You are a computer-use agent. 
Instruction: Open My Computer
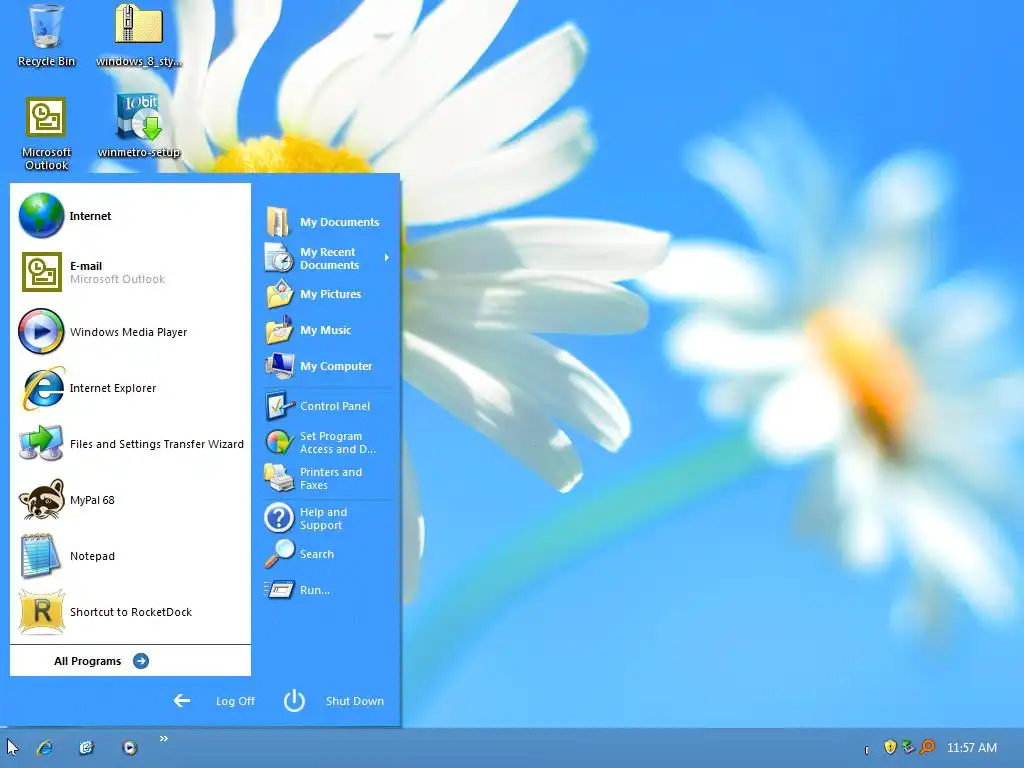pyautogui.click(x=328, y=366)
